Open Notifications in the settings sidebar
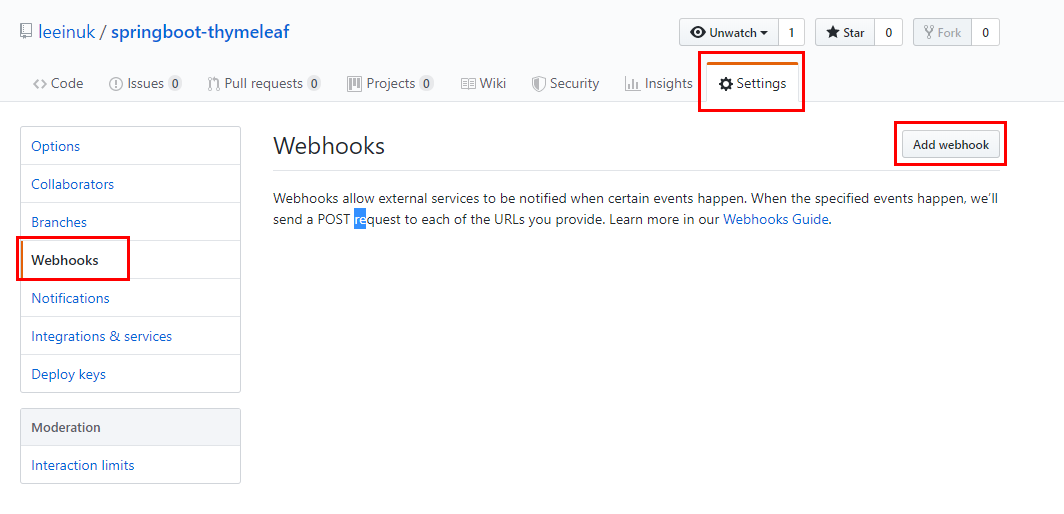This screenshot has width=1064, height=514. 130,298
